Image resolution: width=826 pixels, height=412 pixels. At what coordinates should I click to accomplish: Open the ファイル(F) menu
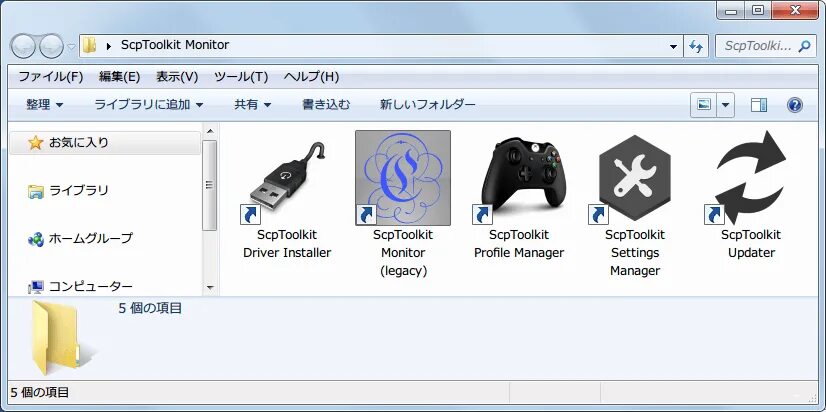click(x=51, y=77)
